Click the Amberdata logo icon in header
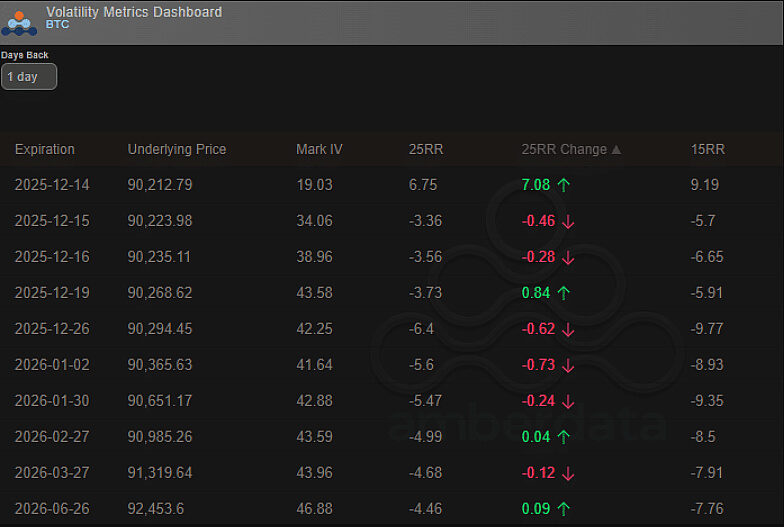This screenshot has height=527, width=784. (x=20, y=21)
